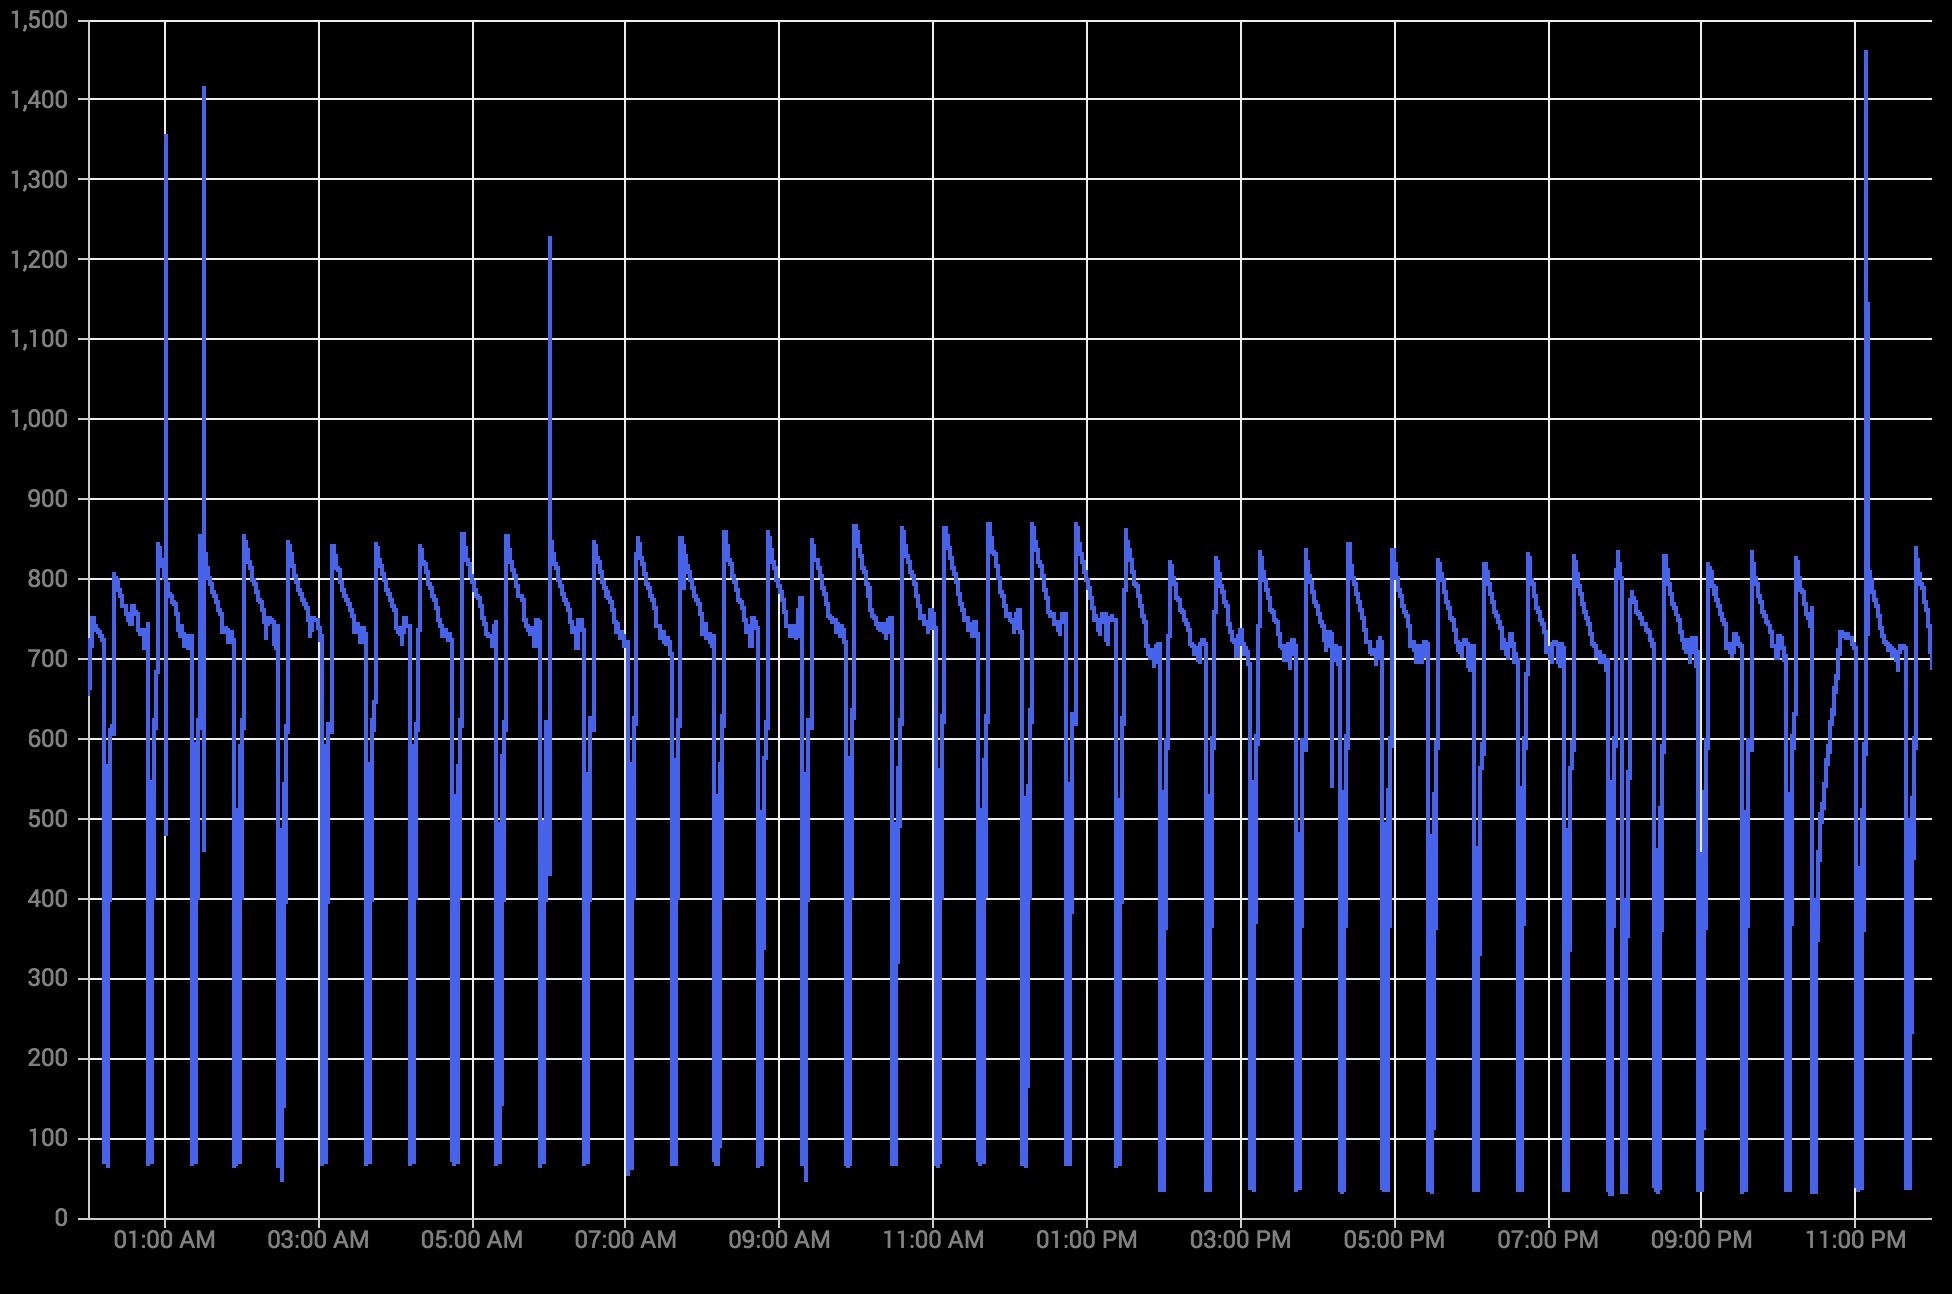The width and height of the screenshot is (1952, 1294).
Task: Click the 01:00 AM x-axis label
Action: 164,1240
